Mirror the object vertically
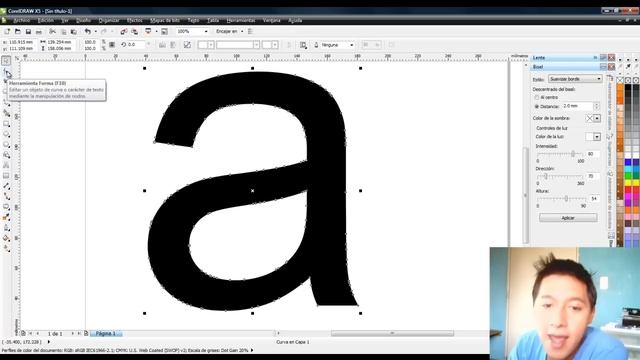640x360 pixels. (x=173, y=45)
